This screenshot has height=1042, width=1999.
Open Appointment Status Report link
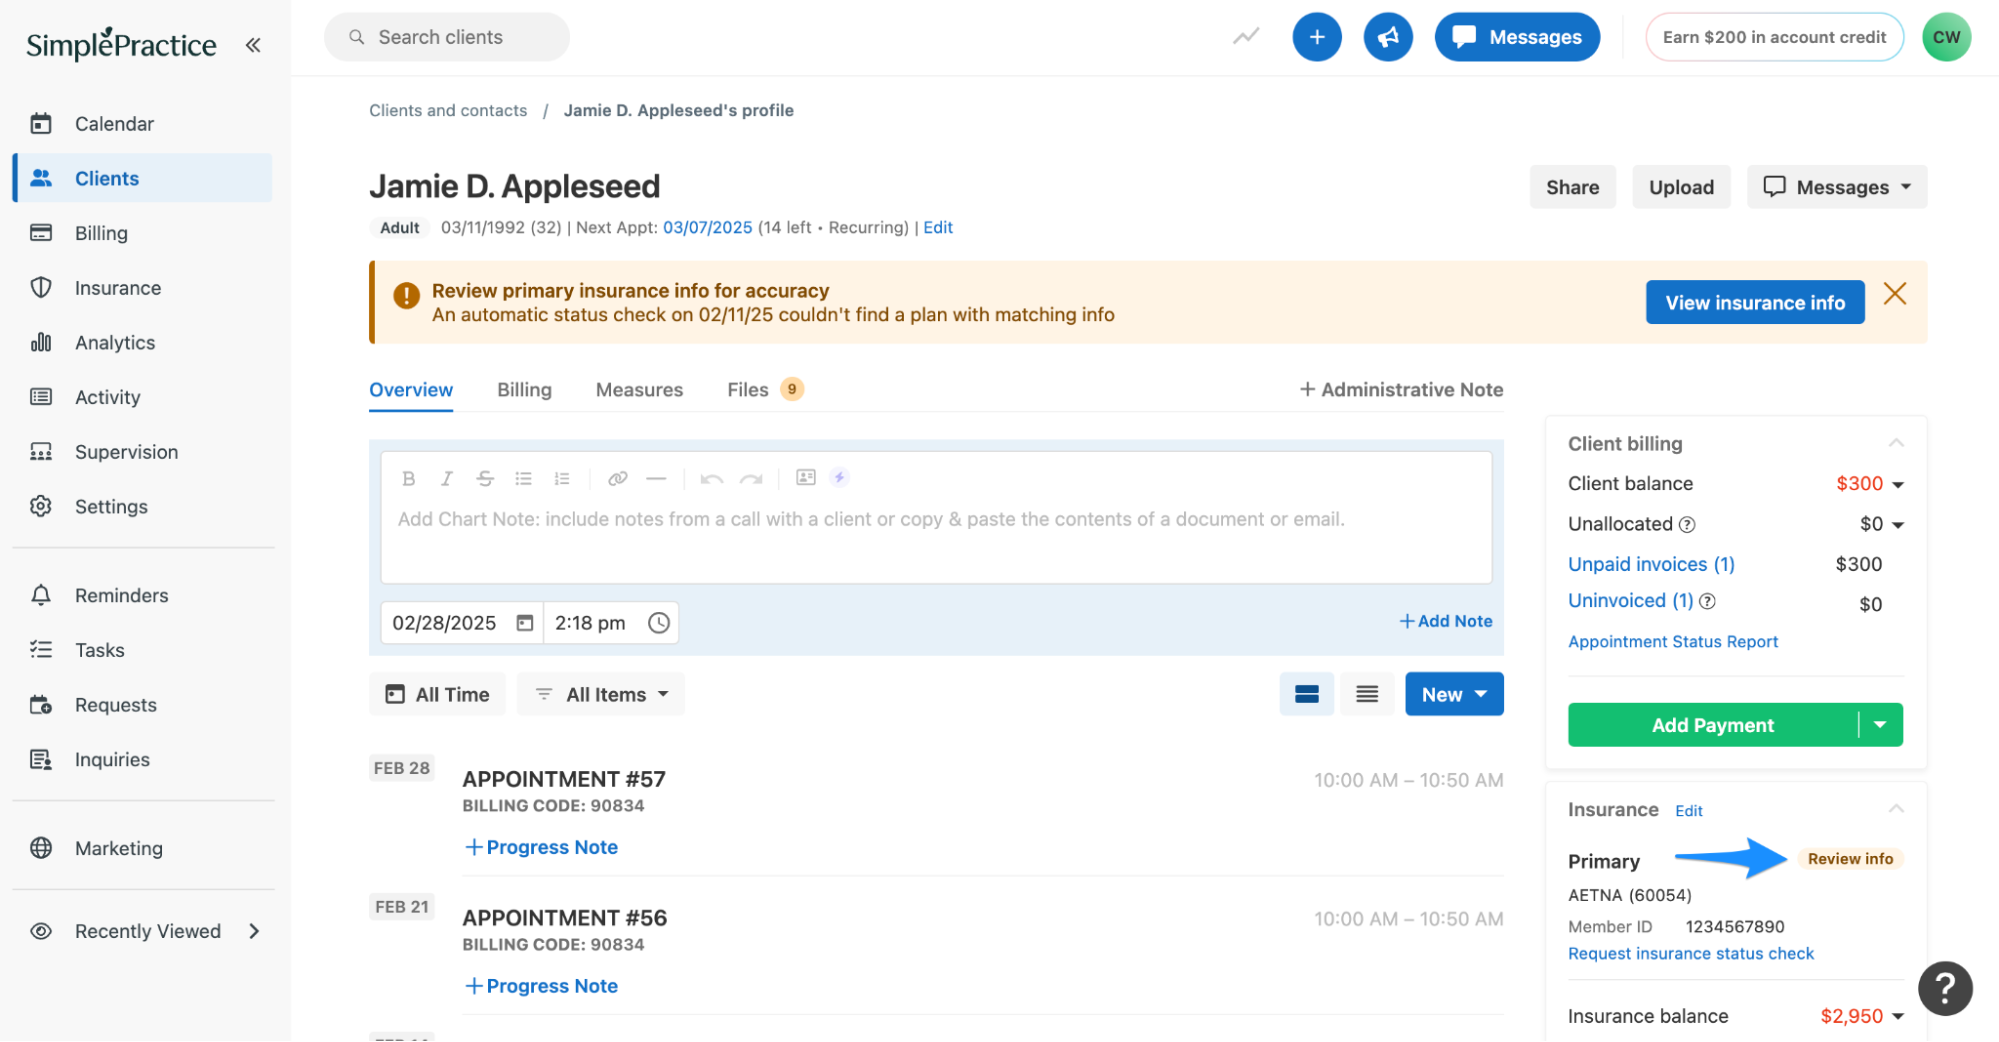pos(1672,642)
